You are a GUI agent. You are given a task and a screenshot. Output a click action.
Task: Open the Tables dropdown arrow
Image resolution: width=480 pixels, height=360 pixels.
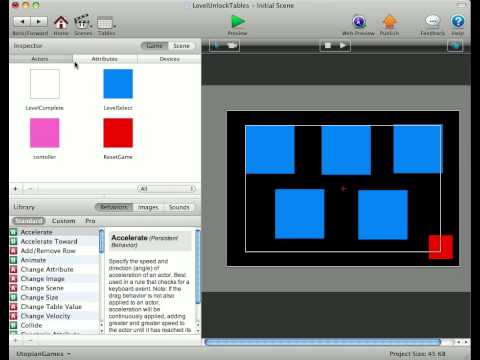click(x=115, y=26)
